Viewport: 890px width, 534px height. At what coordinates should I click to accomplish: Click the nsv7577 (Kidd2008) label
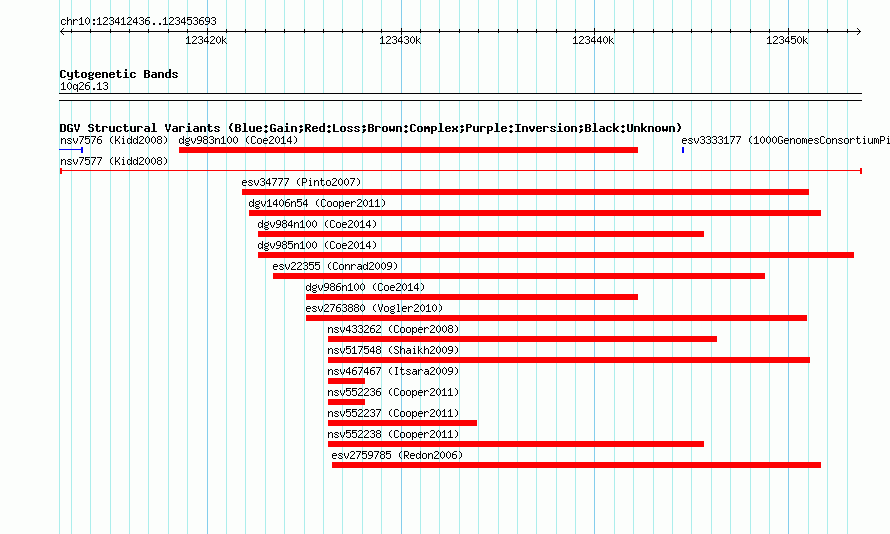(114, 161)
